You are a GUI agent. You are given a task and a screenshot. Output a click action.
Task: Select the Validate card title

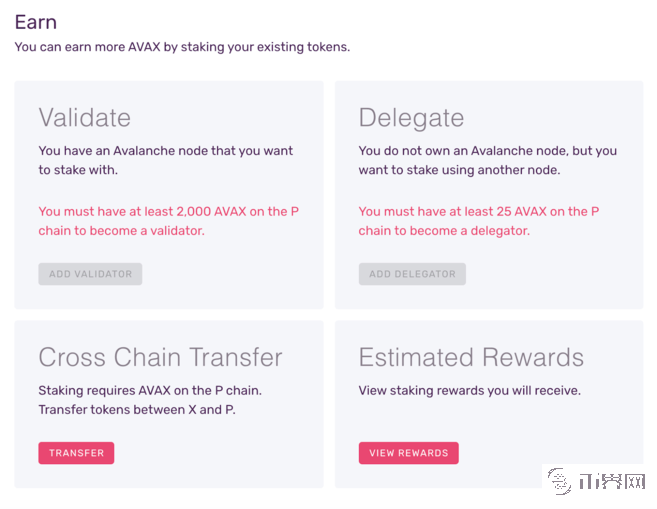click(85, 117)
